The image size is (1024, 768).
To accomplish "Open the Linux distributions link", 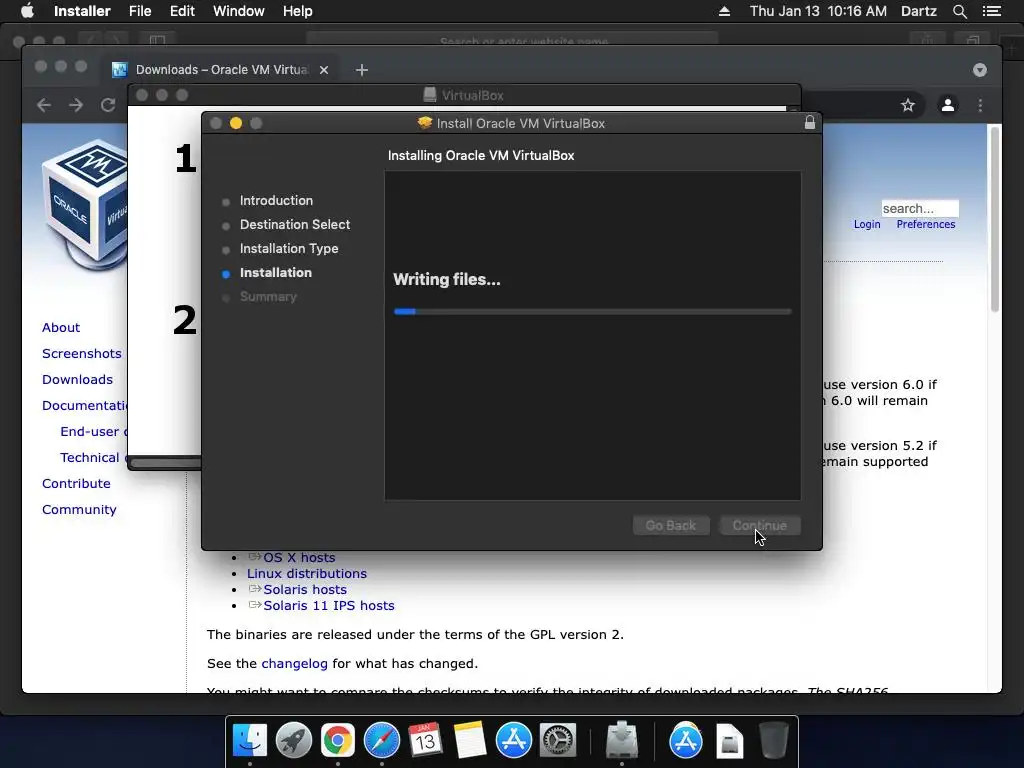I will (306, 573).
